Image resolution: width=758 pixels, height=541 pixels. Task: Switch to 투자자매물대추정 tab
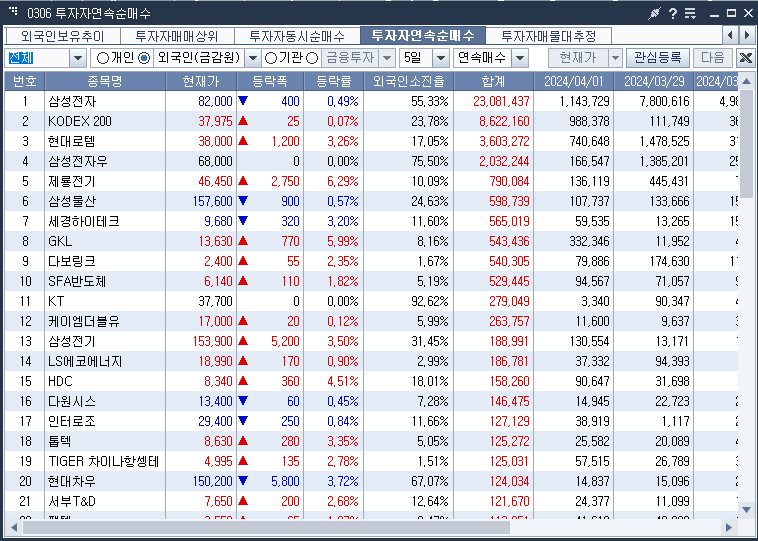click(549, 36)
